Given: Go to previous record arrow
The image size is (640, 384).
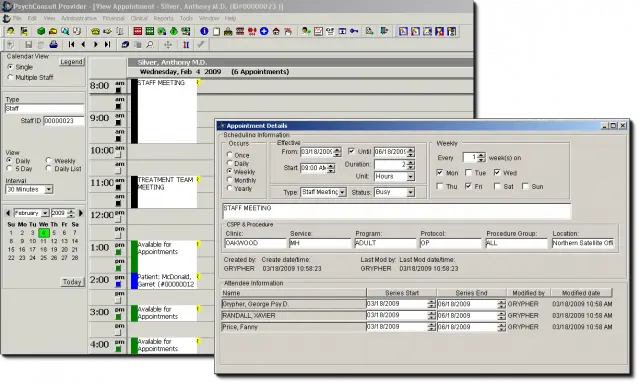Looking at the screenshot, I should (x=83, y=44).
